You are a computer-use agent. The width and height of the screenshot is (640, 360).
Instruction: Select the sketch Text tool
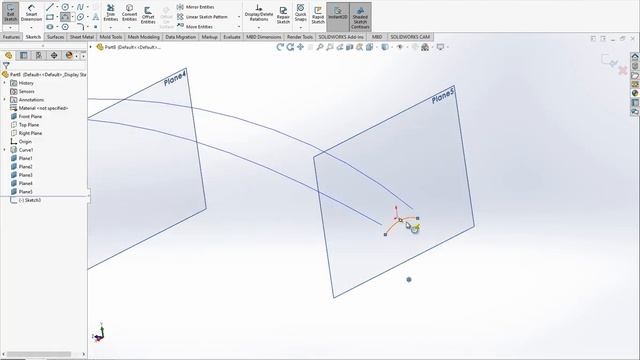[x=95, y=17]
